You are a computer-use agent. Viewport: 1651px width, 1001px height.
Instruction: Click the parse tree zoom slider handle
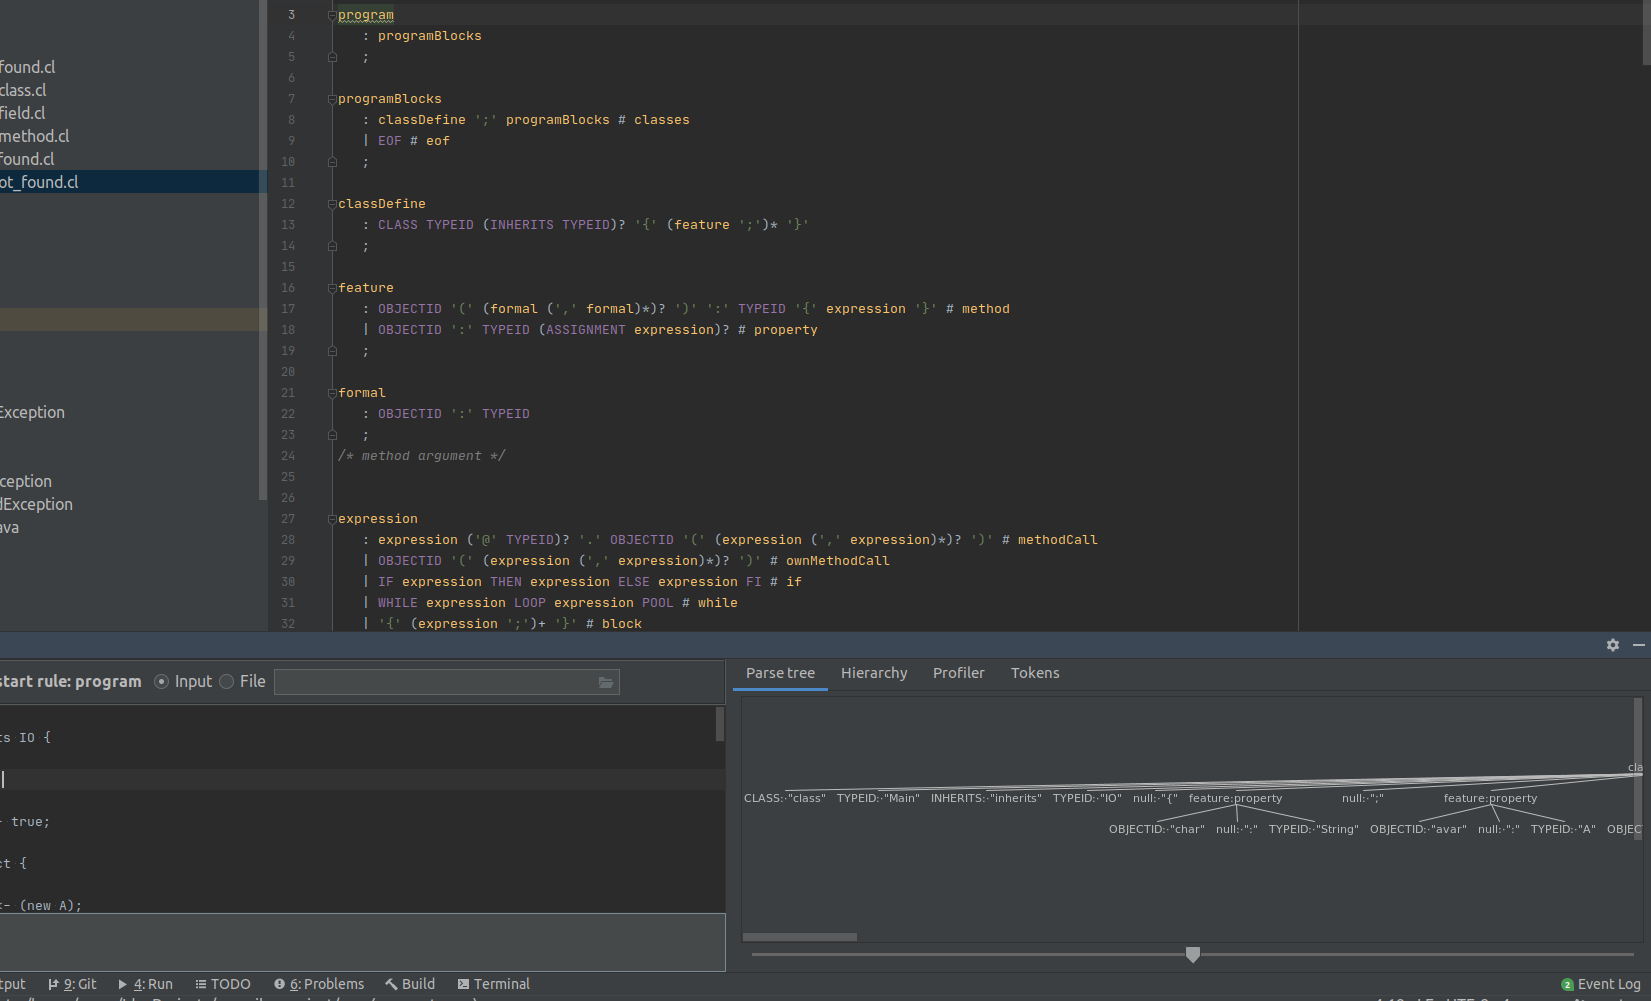click(x=1192, y=955)
